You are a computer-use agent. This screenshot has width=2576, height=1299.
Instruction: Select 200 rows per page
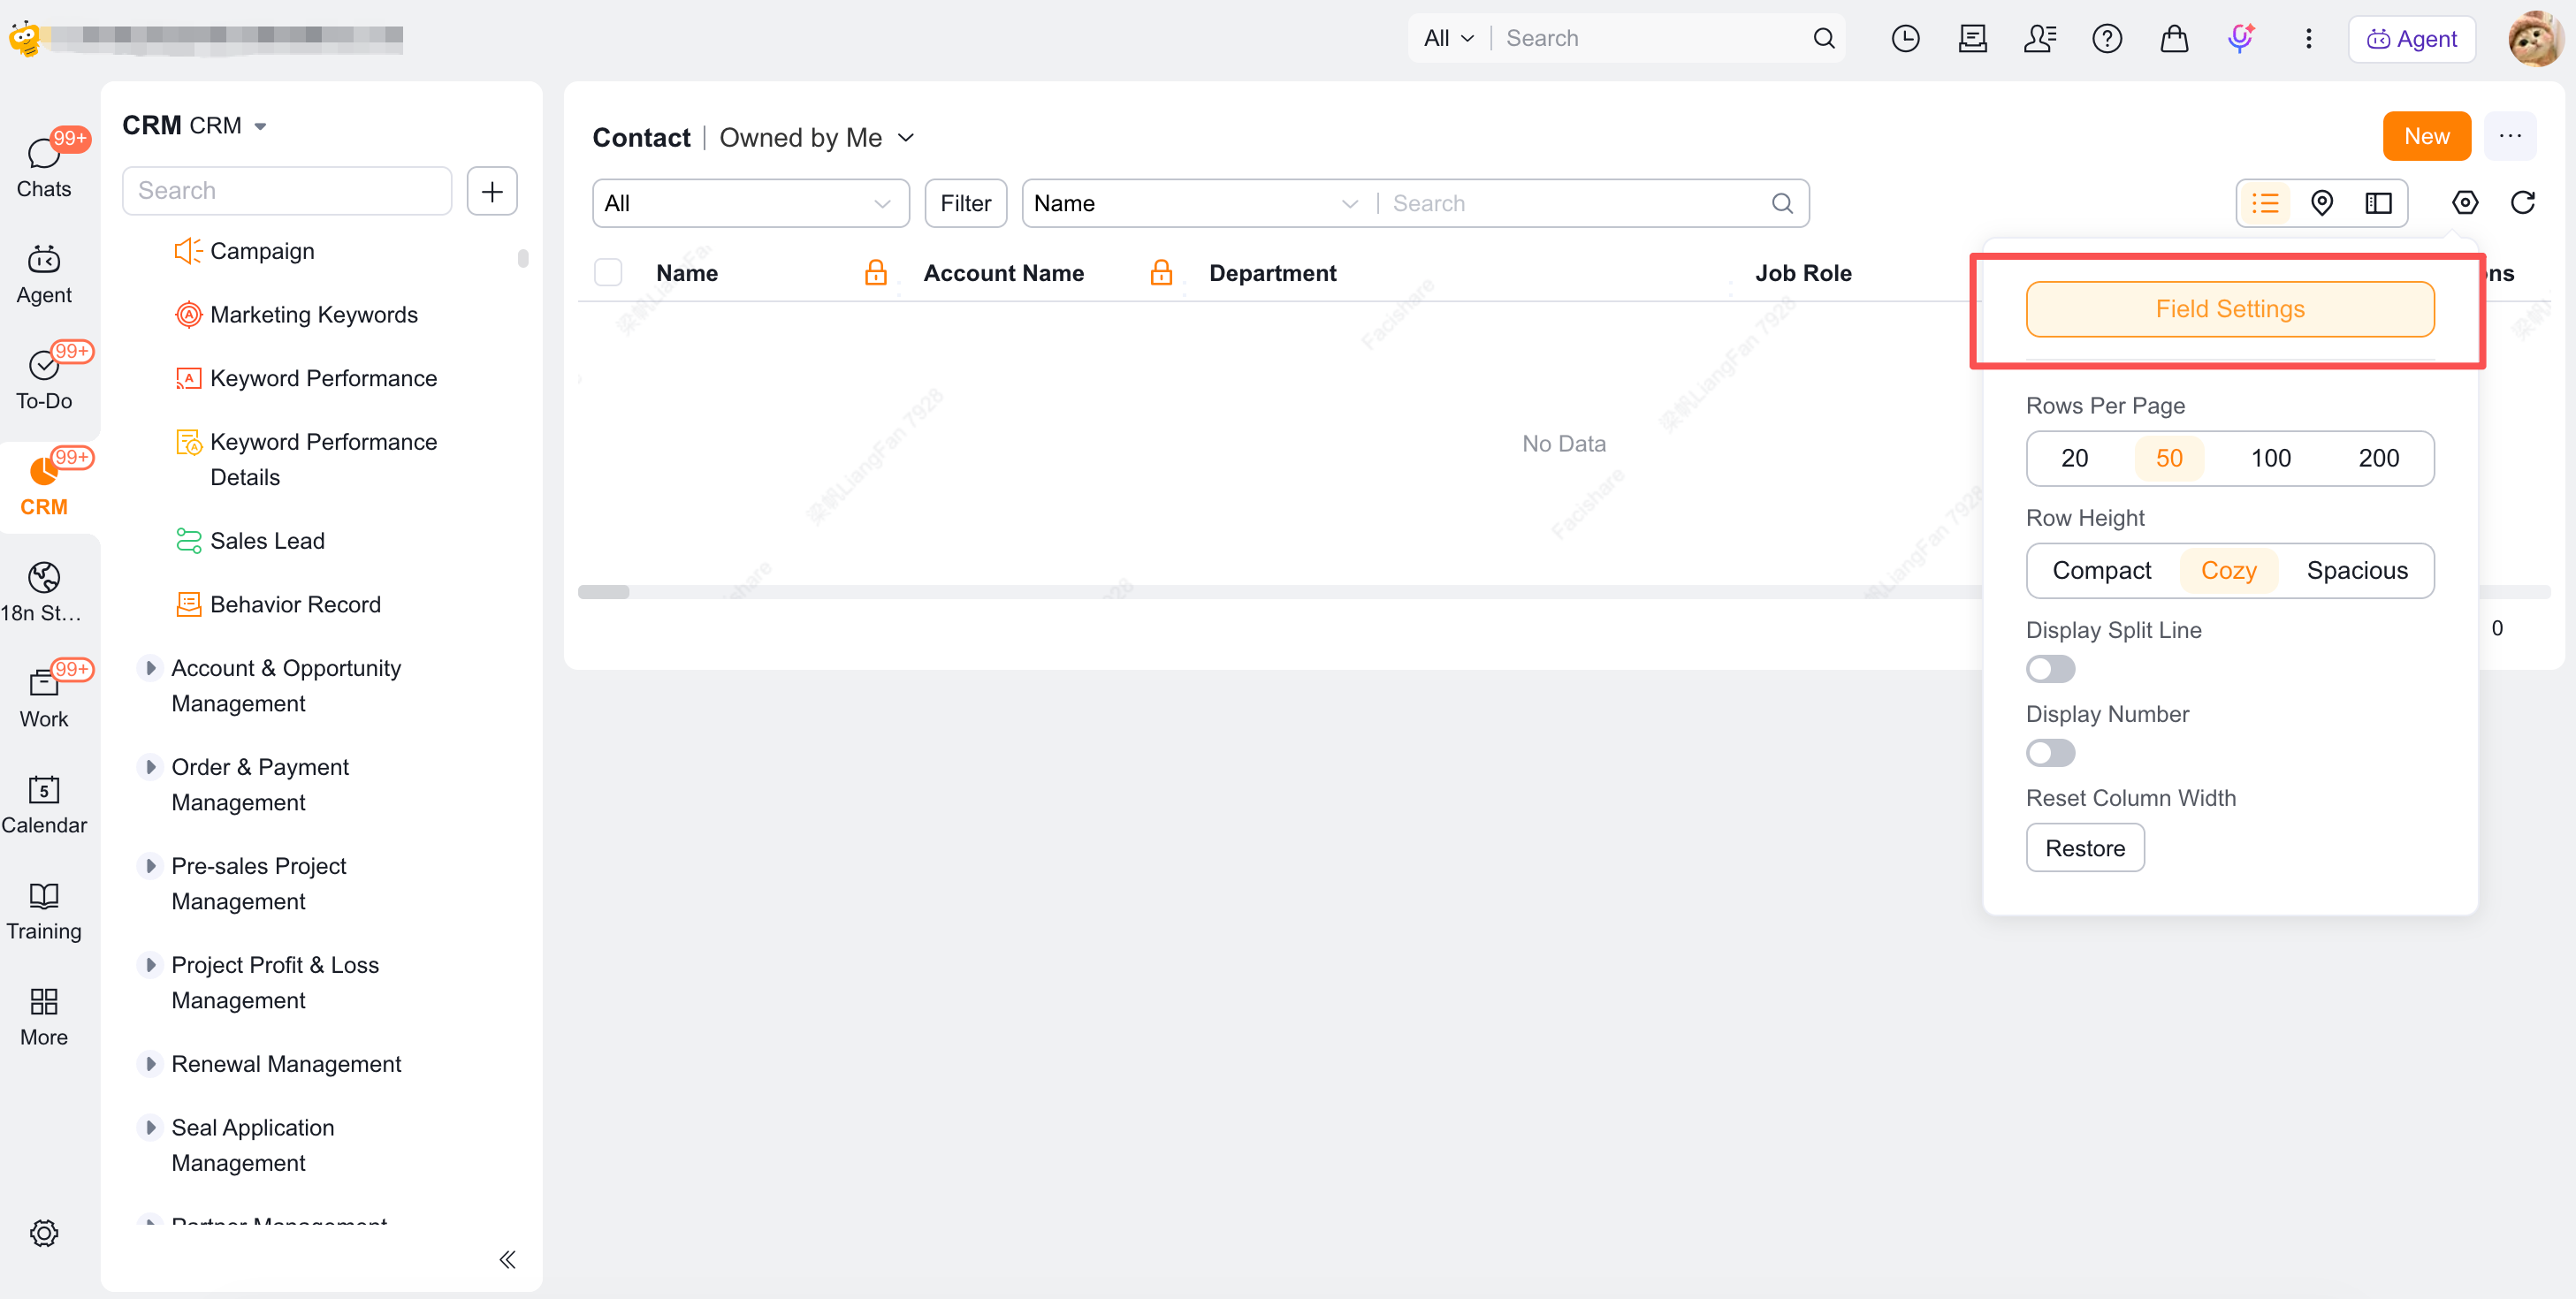pos(2378,458)
